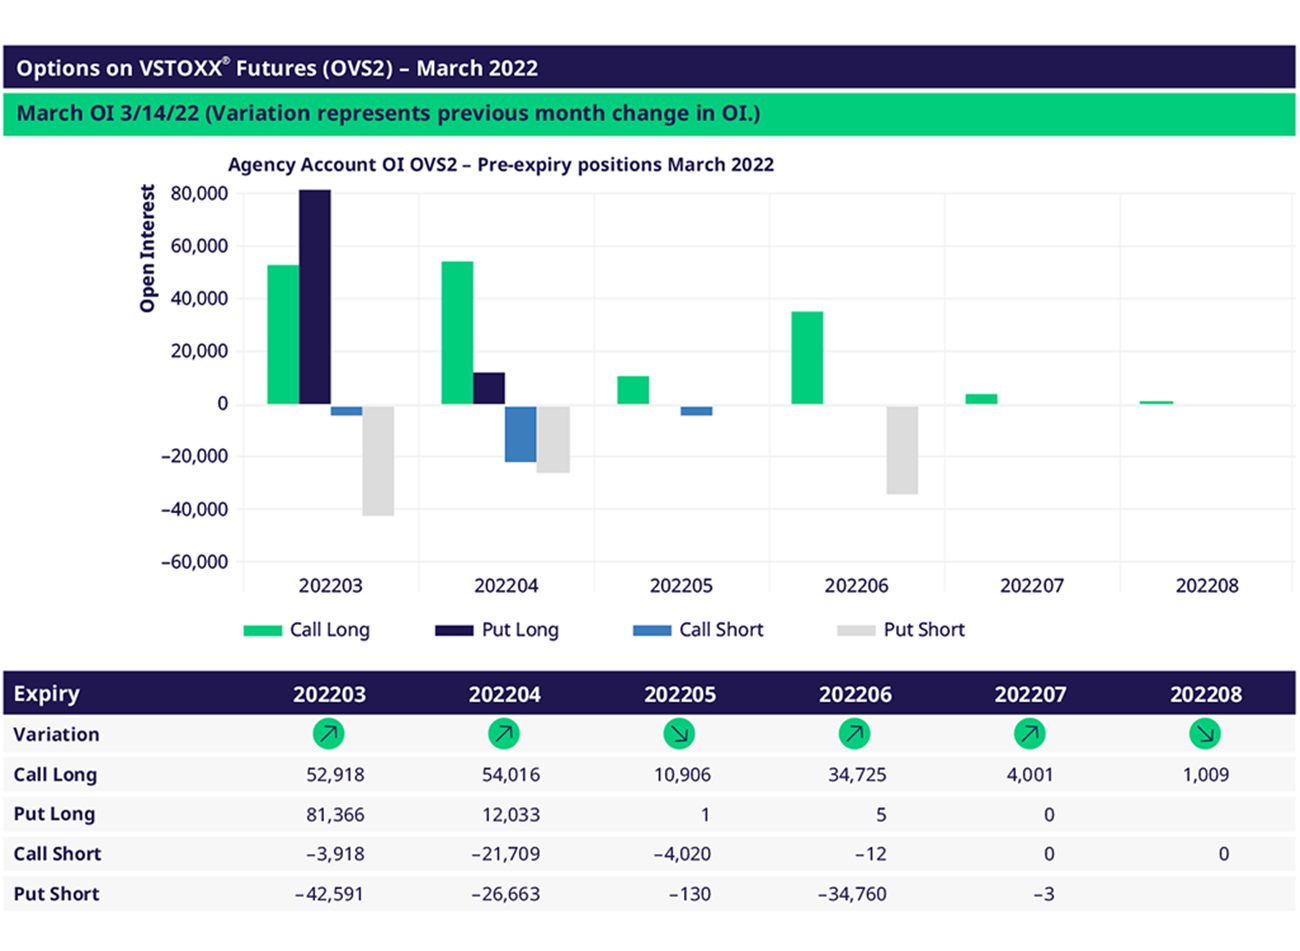Click the Call Short bar for 202204
Viewport: 1300px width, 951px height.
[x=520, y=433]
